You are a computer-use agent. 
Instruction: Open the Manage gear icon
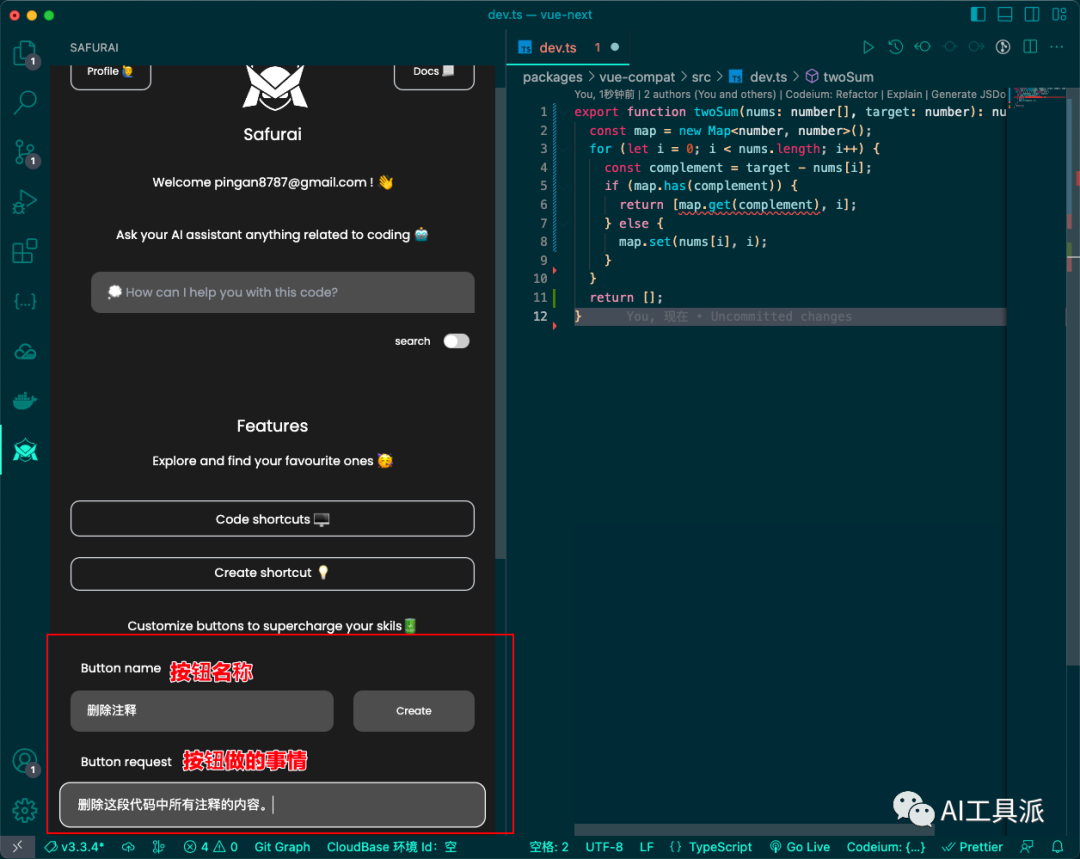tap(25, 810)
